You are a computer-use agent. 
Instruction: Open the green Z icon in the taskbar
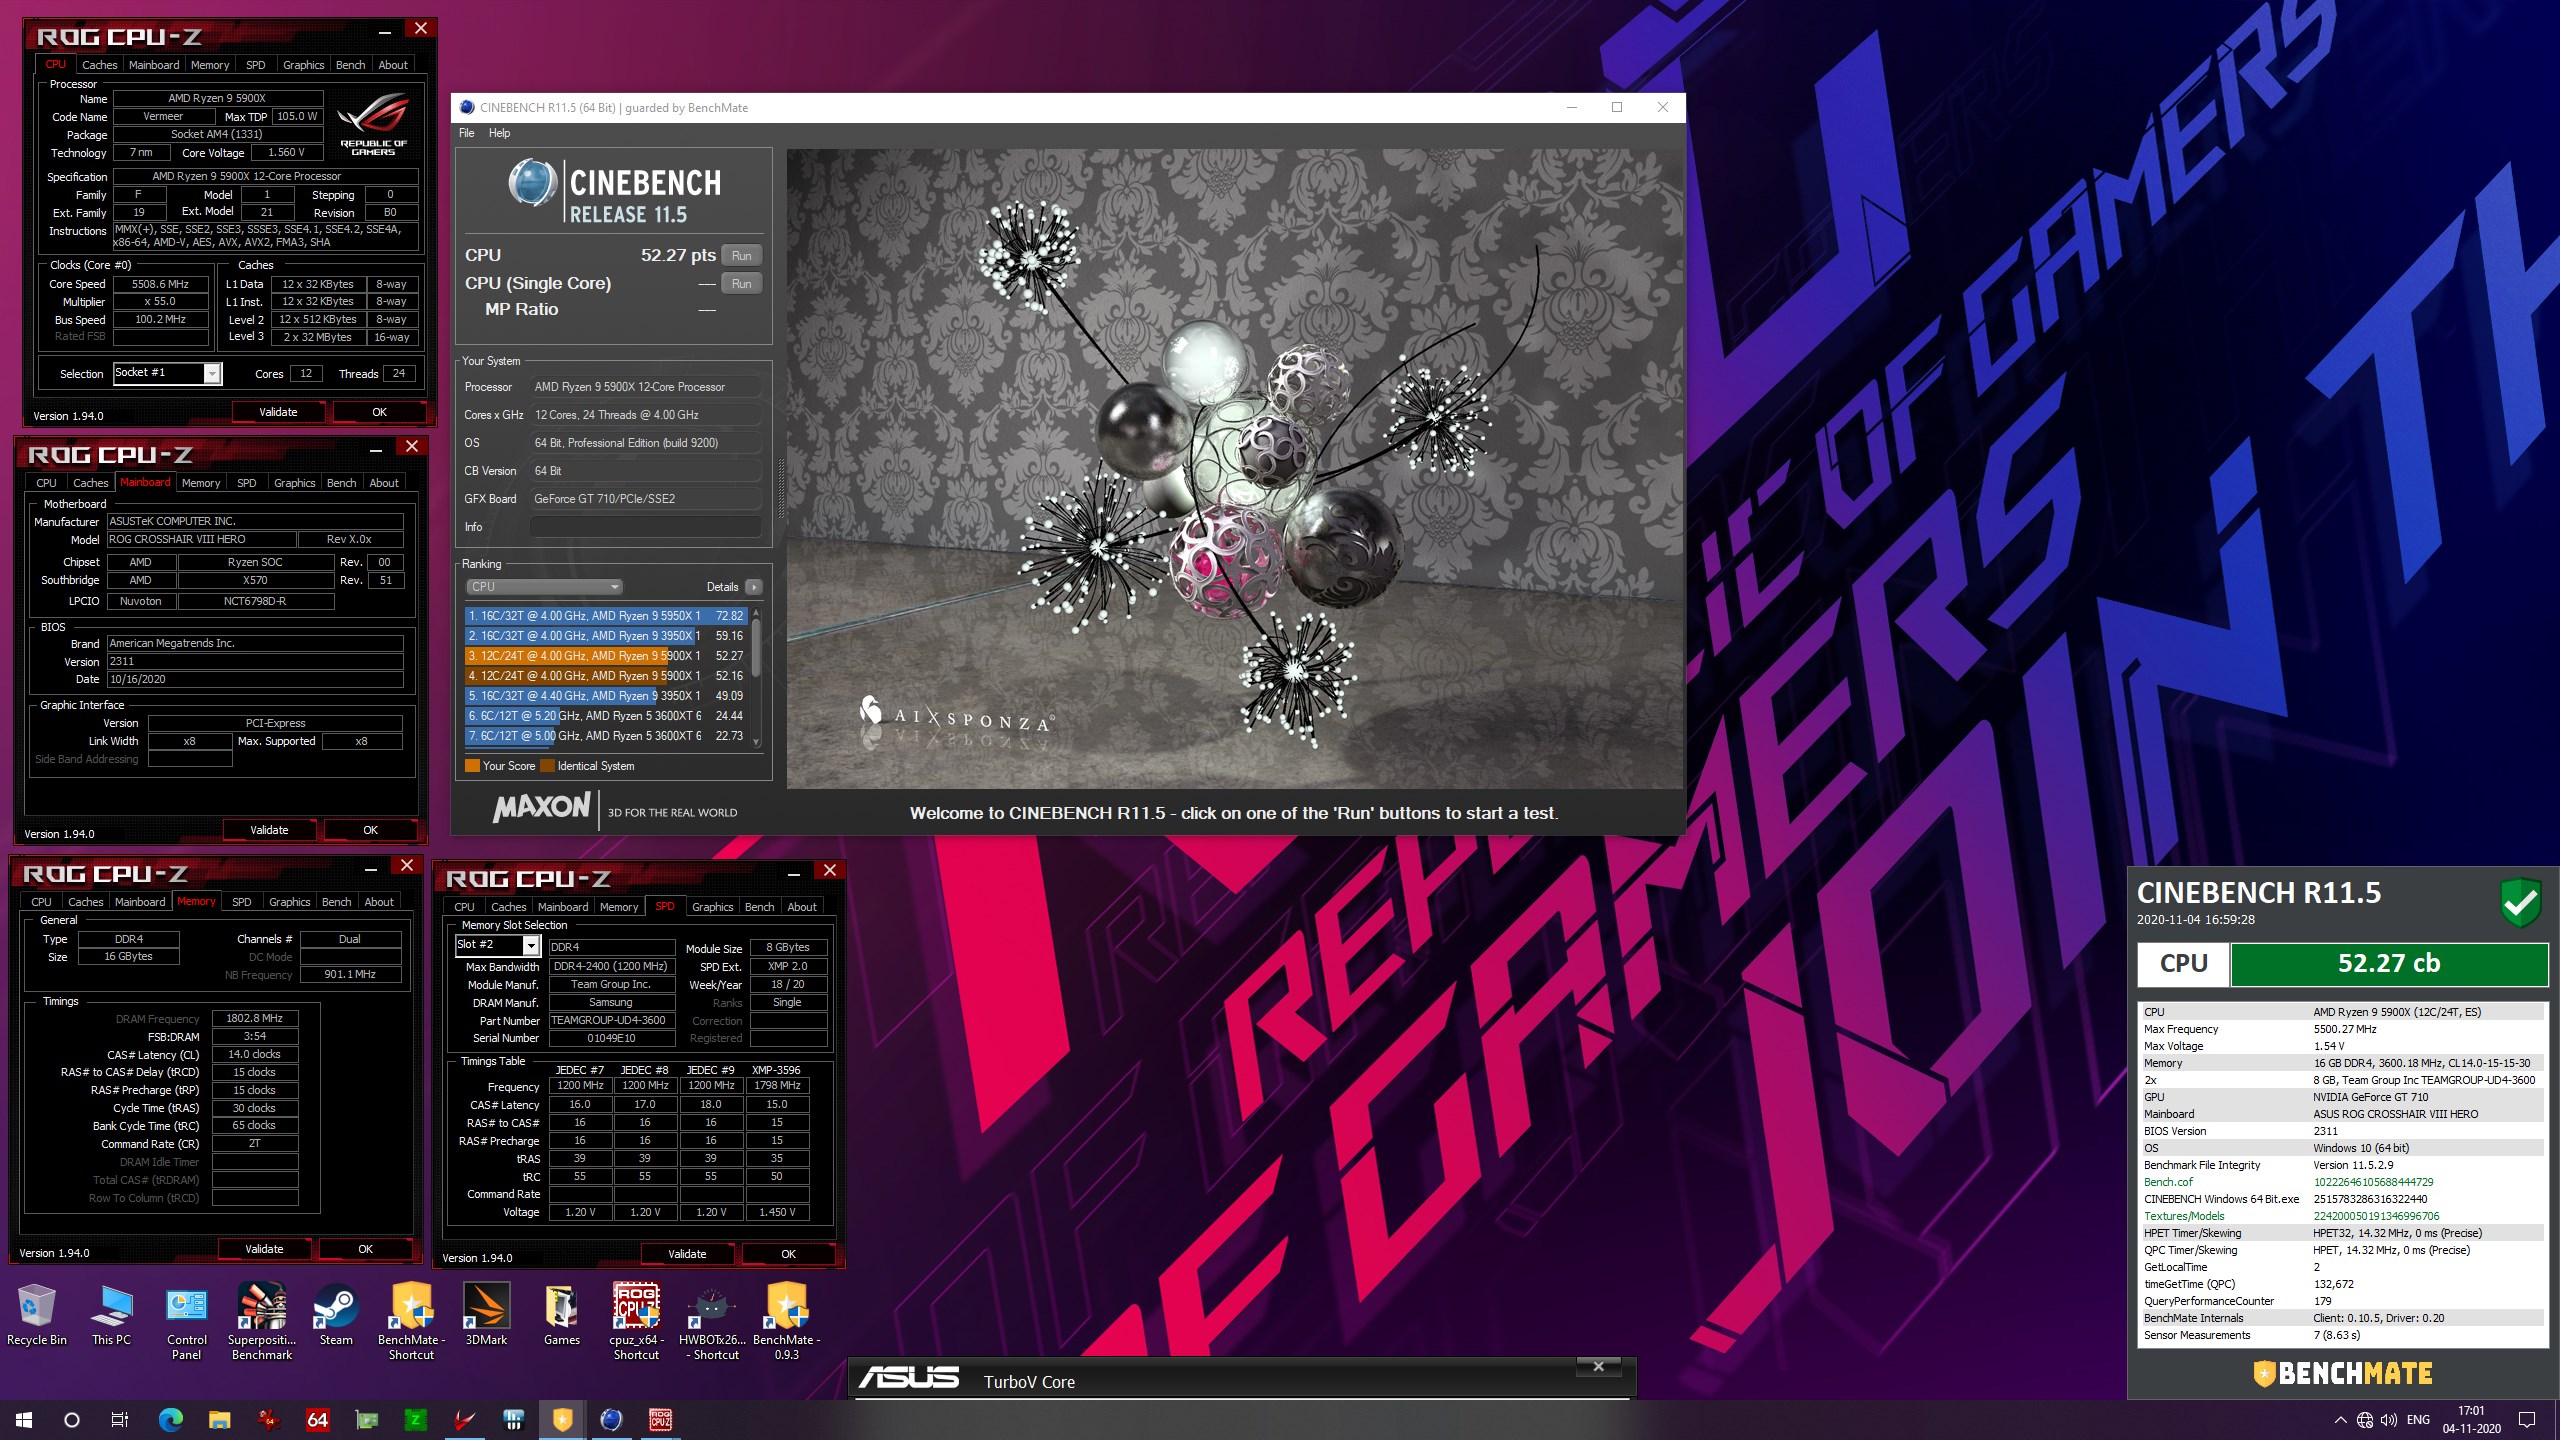tap(415, 1419)
